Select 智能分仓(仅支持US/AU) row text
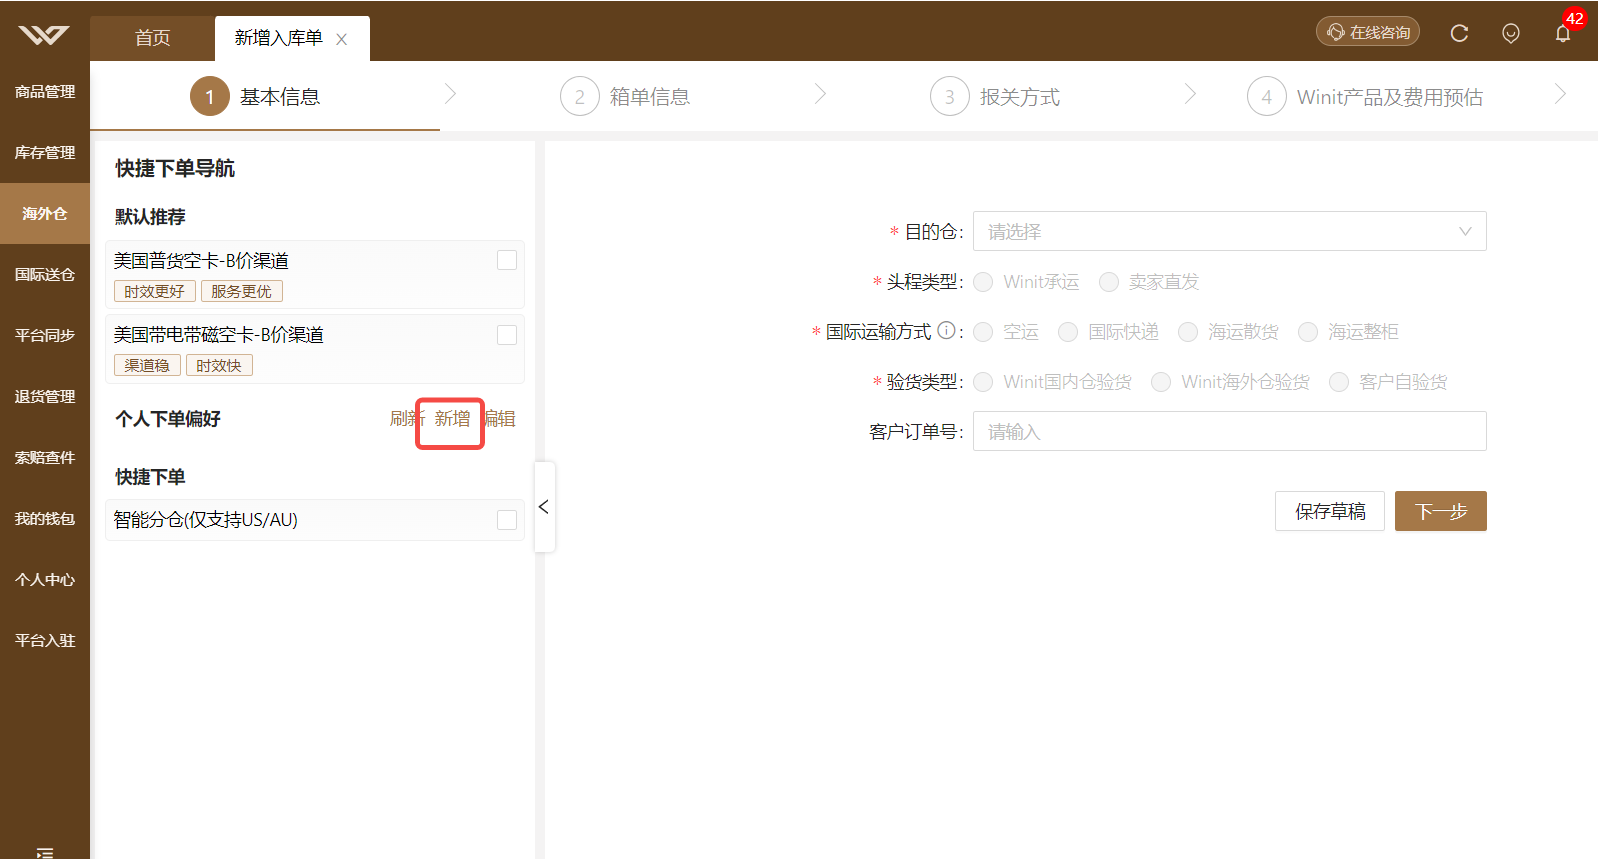1598x859 pixels. tap(206, 520)
